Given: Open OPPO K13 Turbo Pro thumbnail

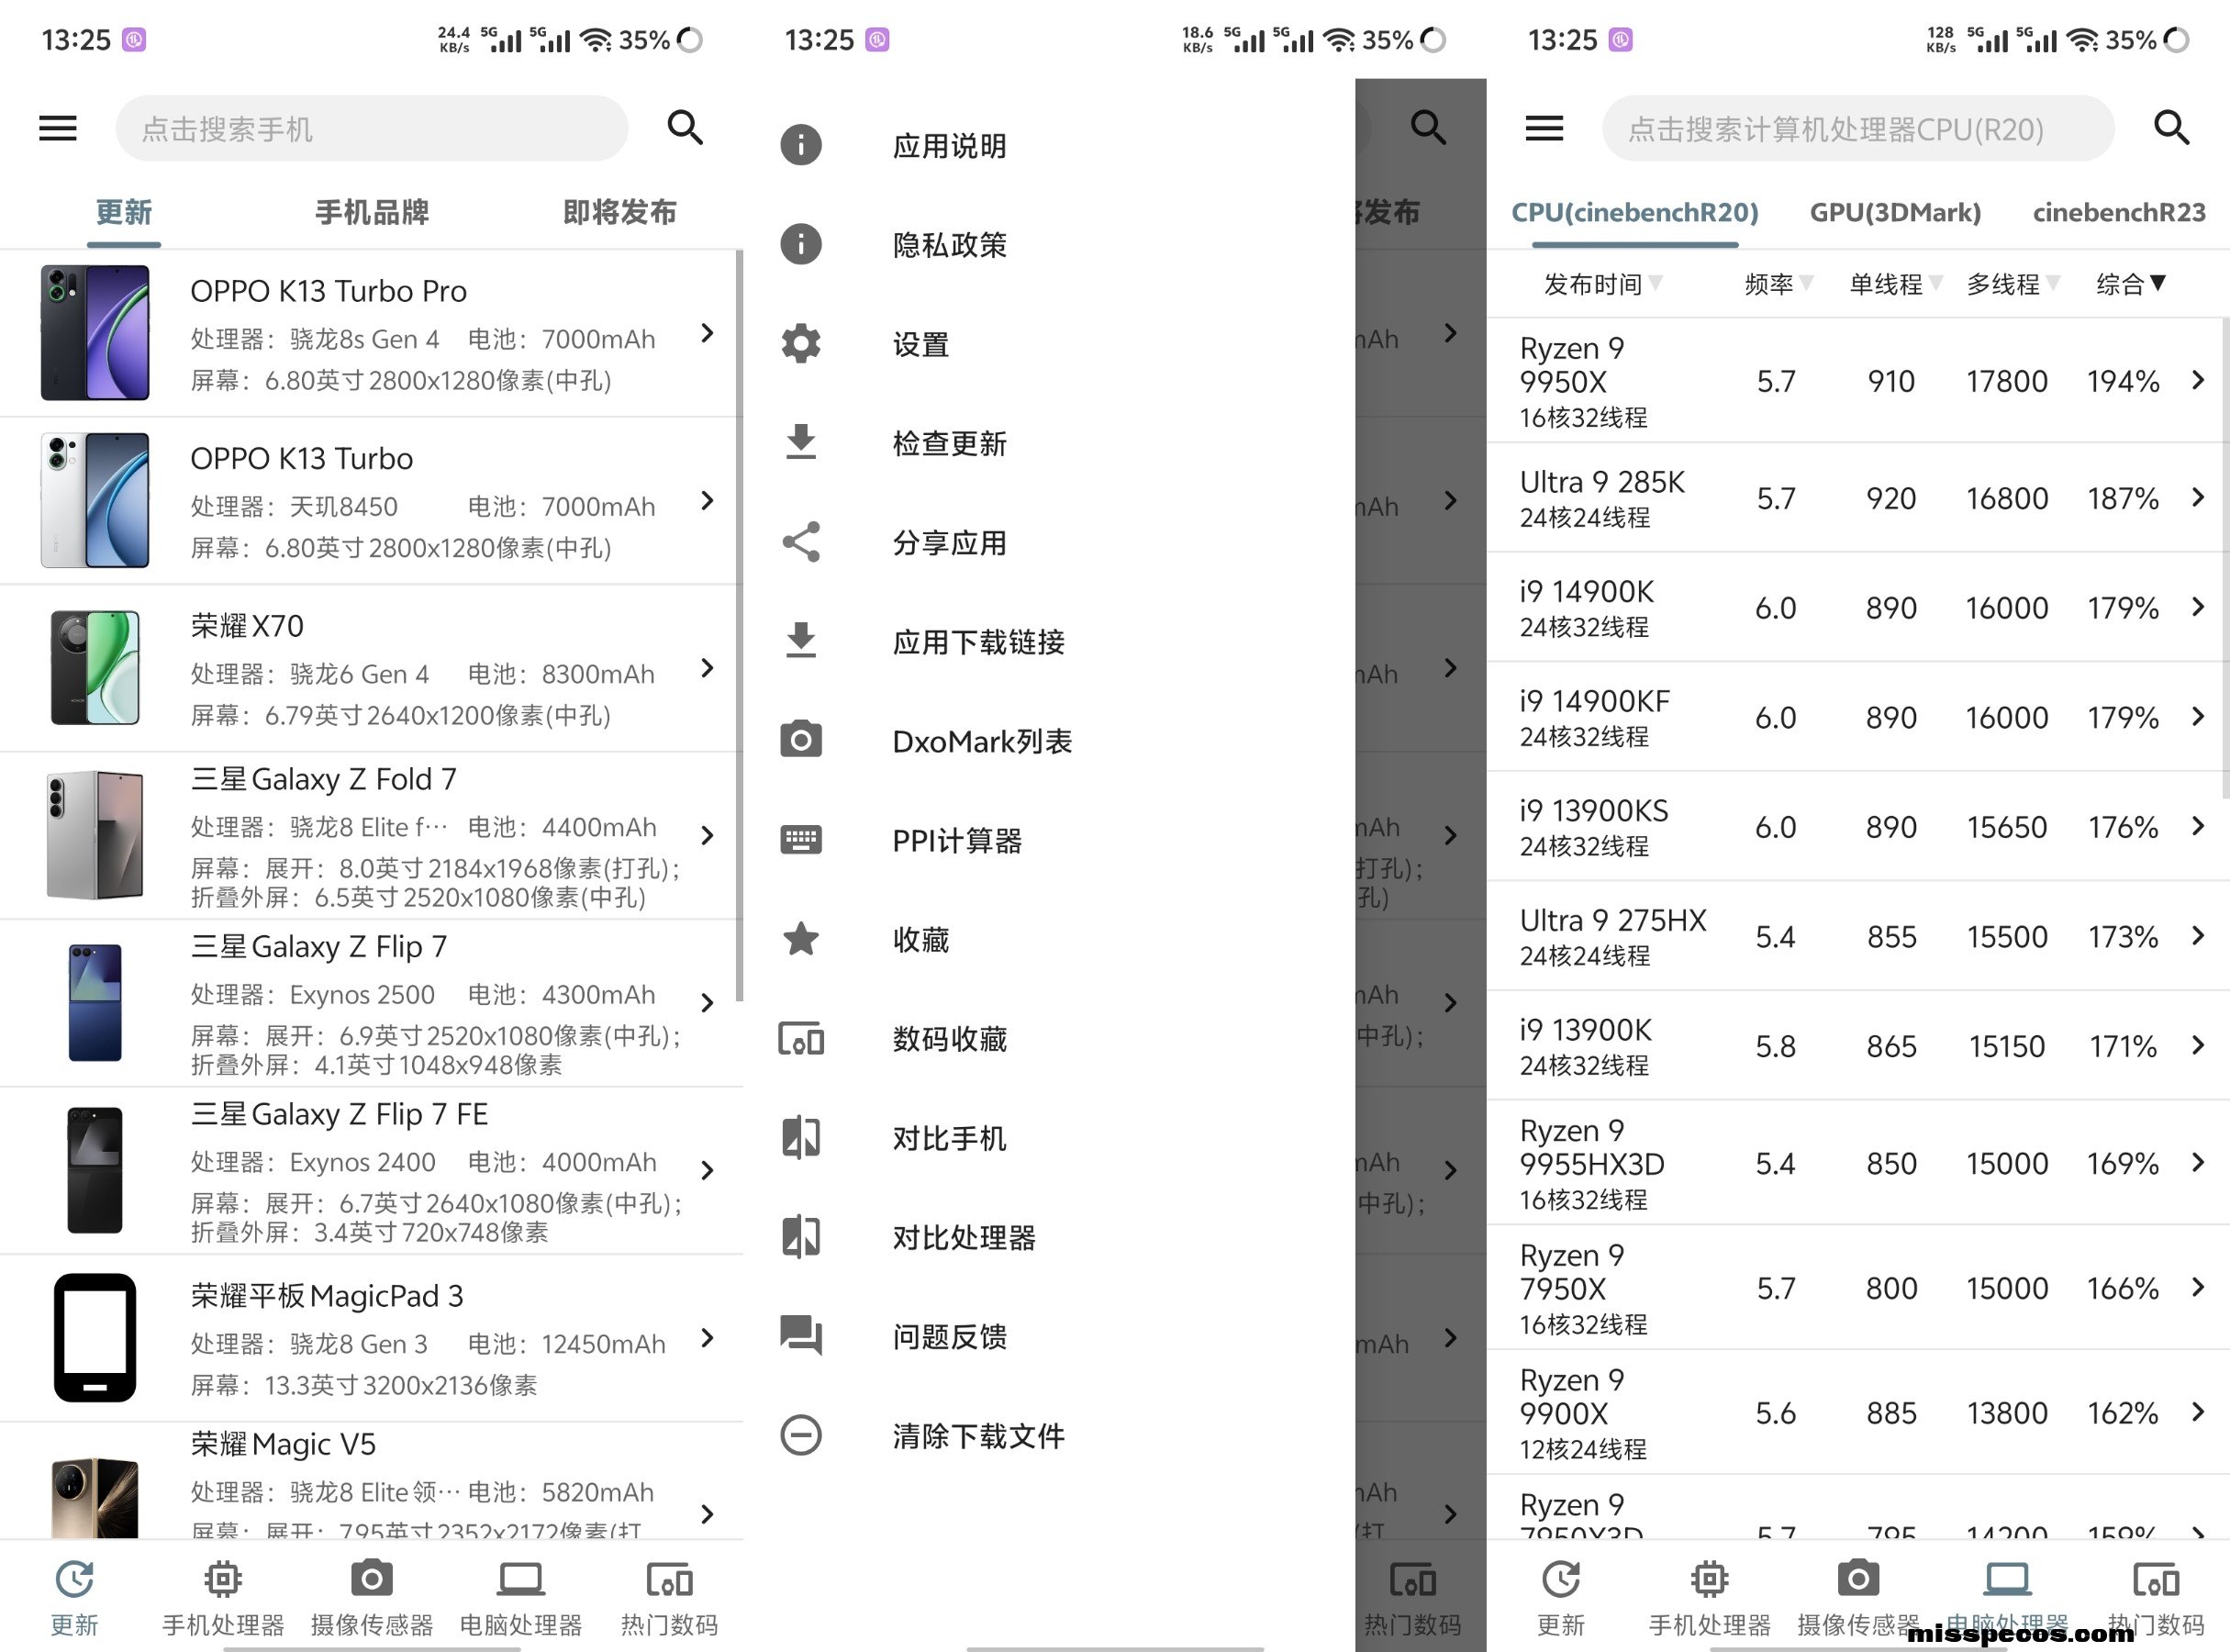Looking at the screenshot, I should click(x=95, y=333).
